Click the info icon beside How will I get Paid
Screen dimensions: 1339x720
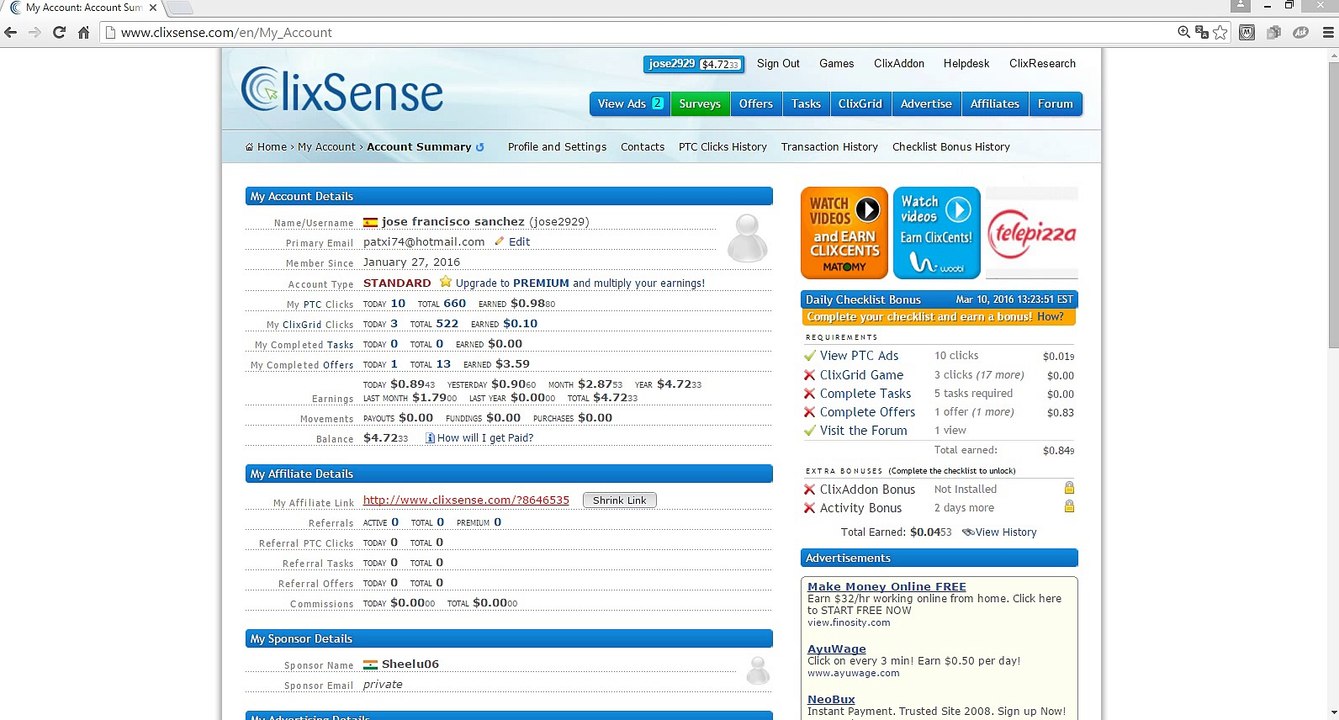coord(430,438)
